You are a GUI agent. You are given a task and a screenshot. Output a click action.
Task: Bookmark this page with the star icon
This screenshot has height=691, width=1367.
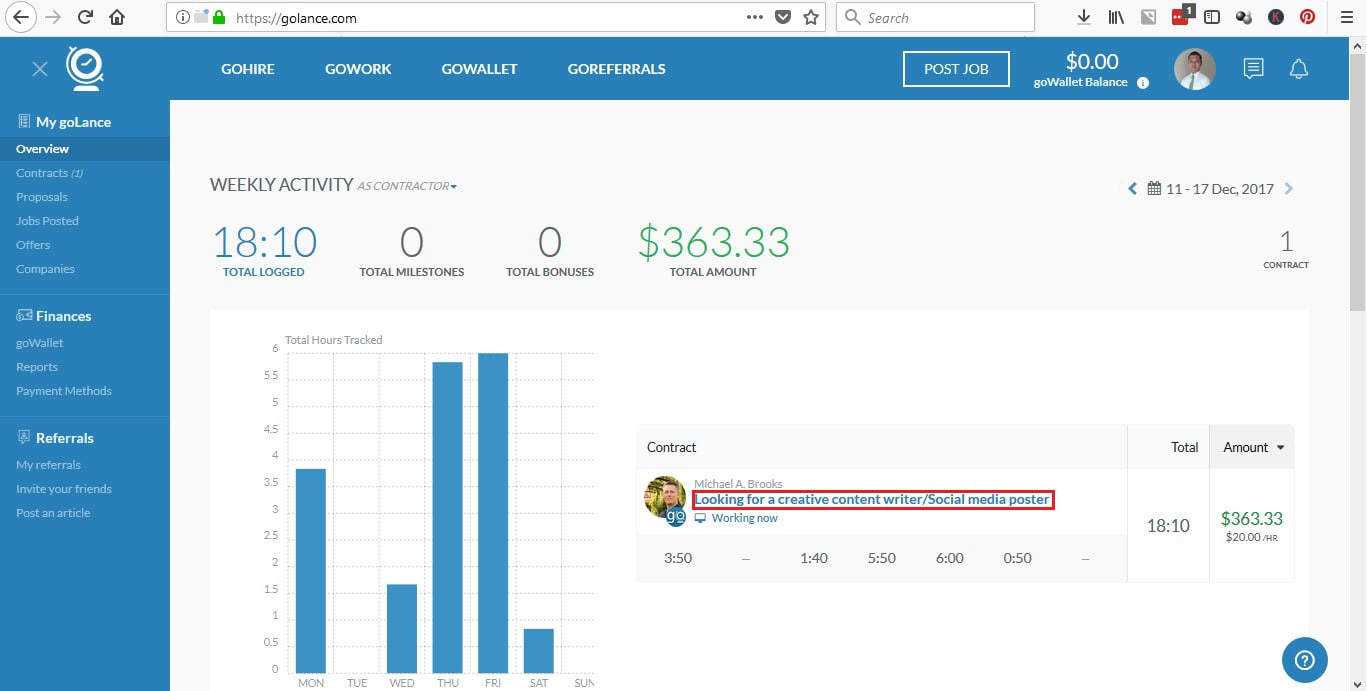coord(811,17)
